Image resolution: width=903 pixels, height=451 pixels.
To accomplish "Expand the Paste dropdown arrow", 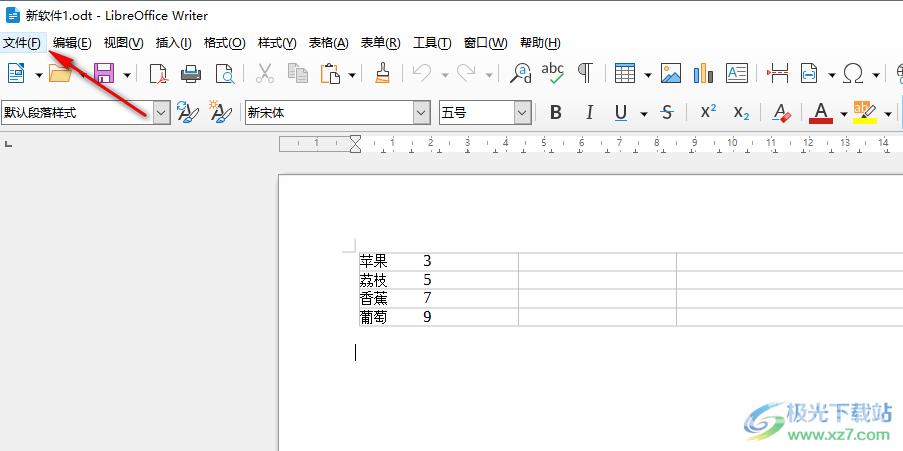I will click(352, 75).
